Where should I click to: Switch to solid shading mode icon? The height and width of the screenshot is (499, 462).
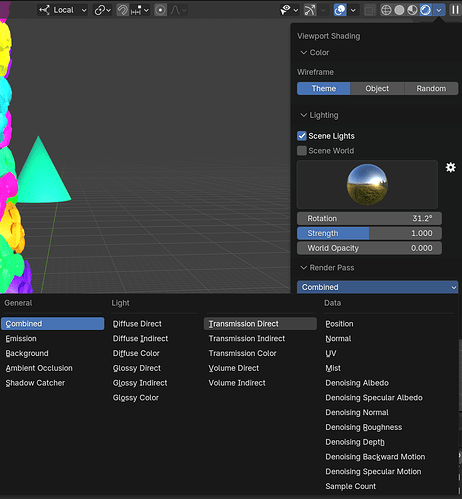tap(399, 10)
